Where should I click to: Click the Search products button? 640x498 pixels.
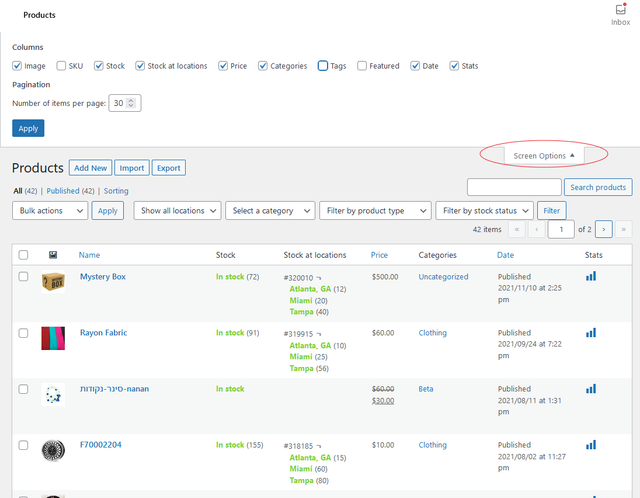pyautogui.click(x=598, y=187)
